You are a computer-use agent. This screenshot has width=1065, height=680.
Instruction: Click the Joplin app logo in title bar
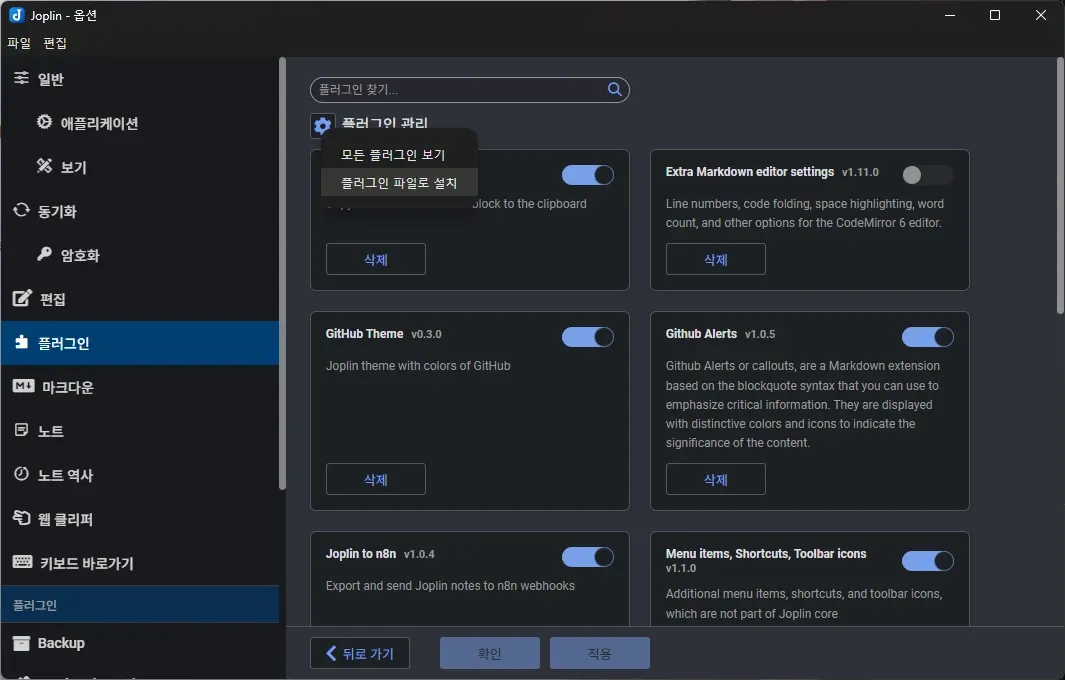17,15
